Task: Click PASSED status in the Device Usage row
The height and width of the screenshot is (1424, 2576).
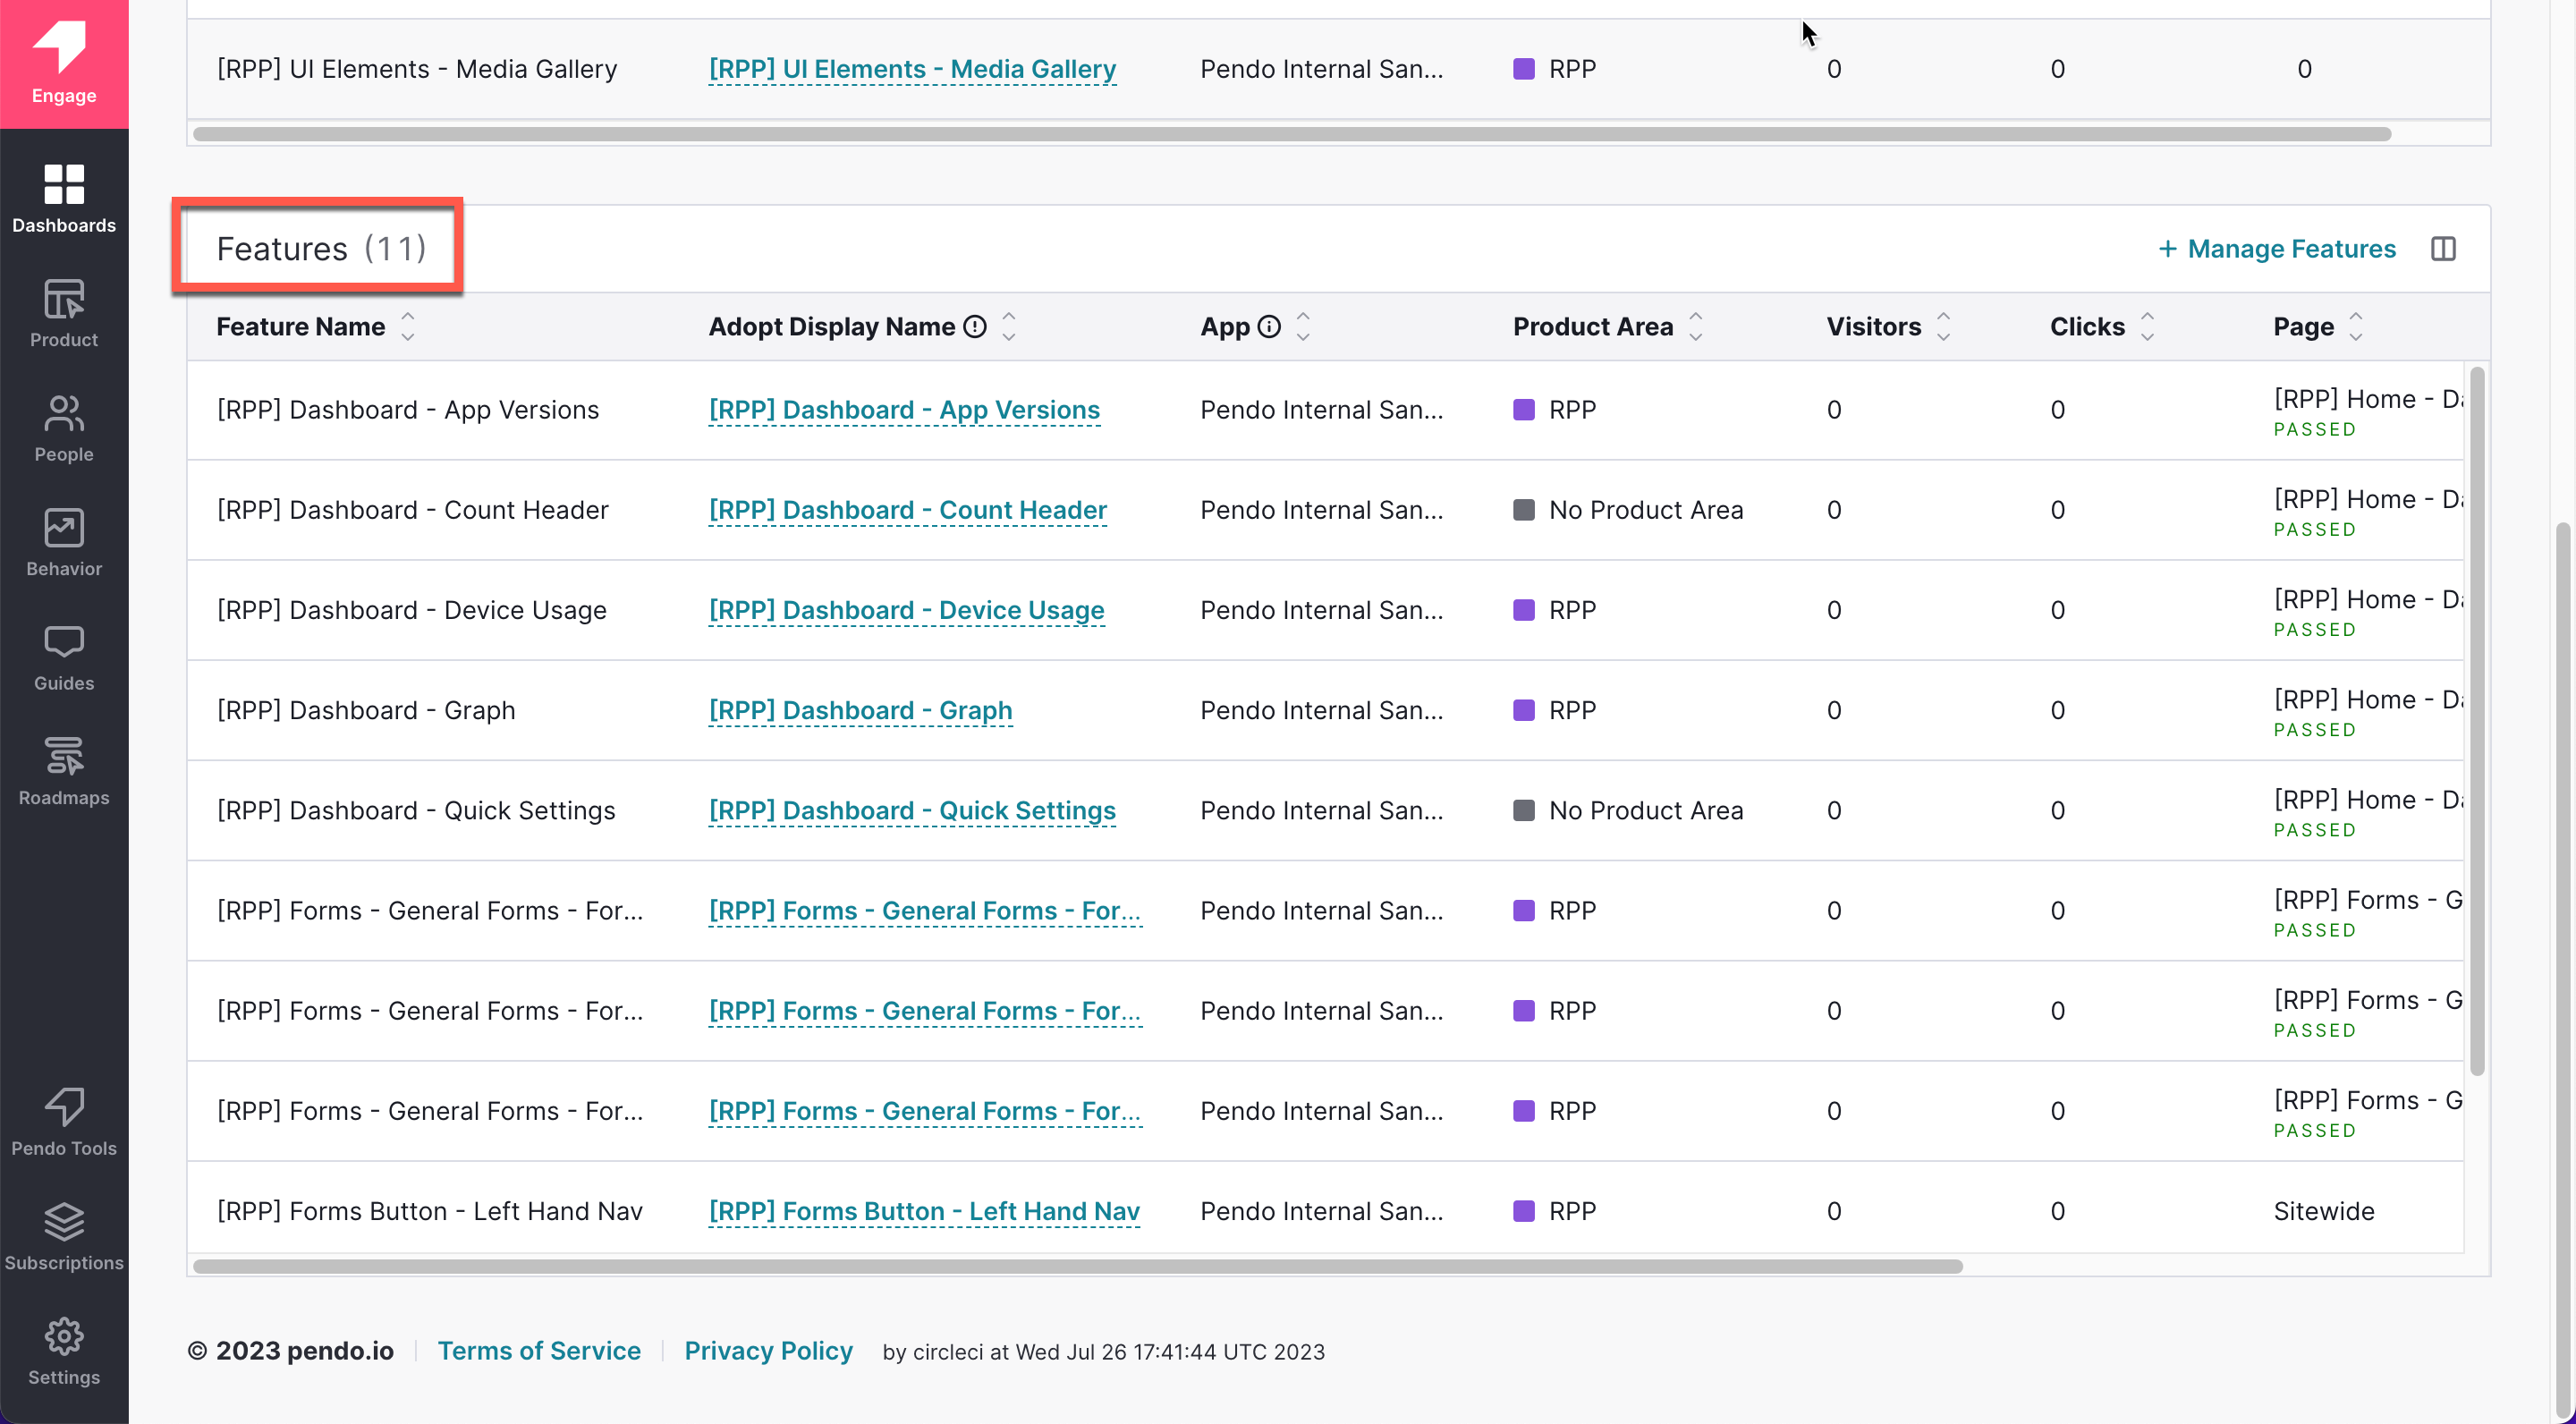Action: (2315, 630)
